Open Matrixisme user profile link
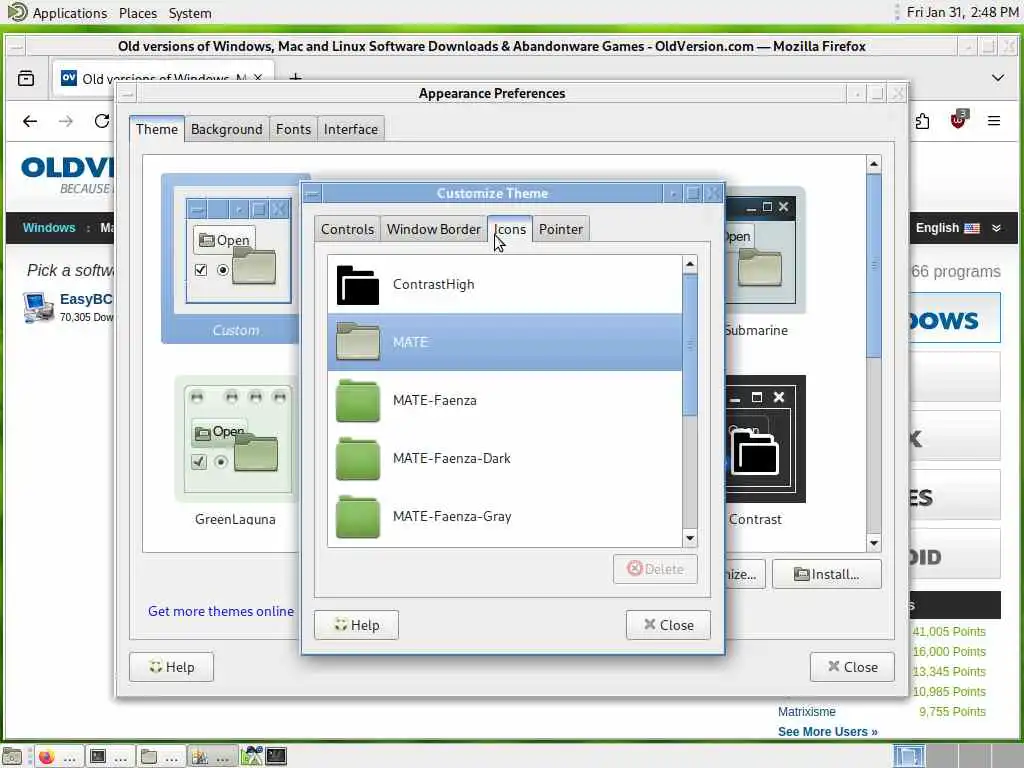1024x768 pixels. click(x=807, y=712)
